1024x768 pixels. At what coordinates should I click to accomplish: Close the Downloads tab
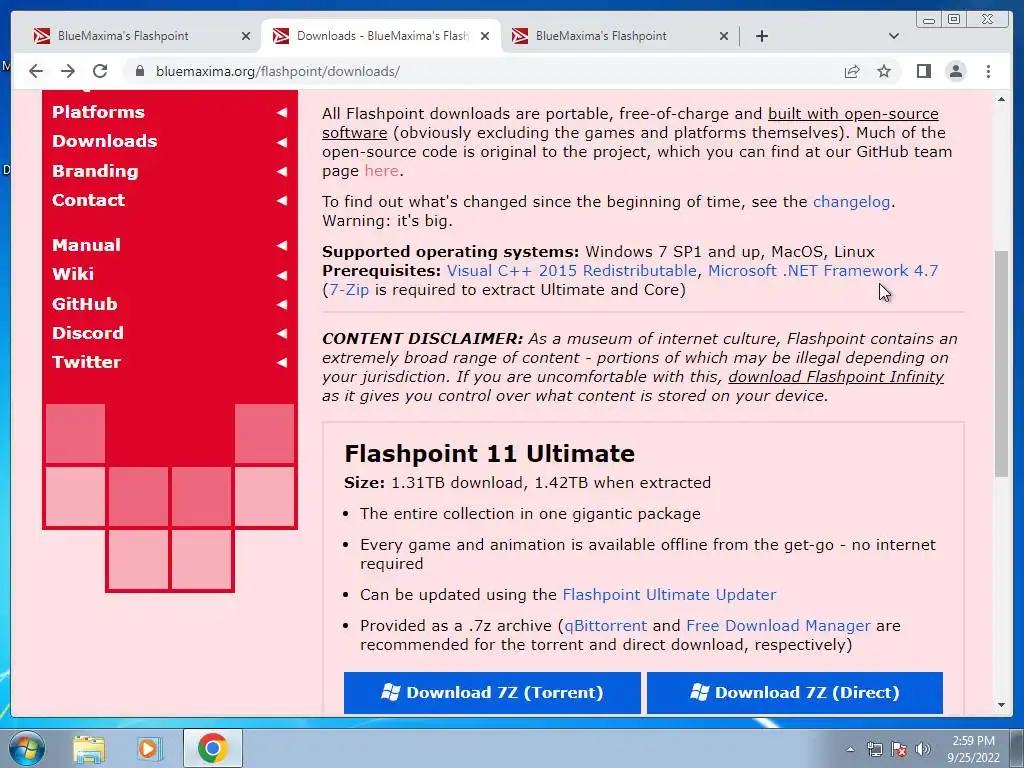(x=485, y=36)
